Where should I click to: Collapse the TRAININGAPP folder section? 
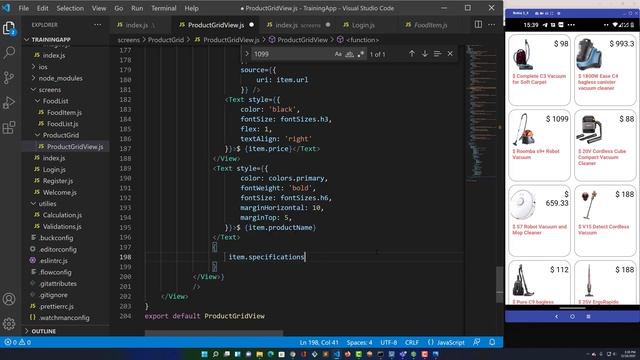[x=51, y=40]
